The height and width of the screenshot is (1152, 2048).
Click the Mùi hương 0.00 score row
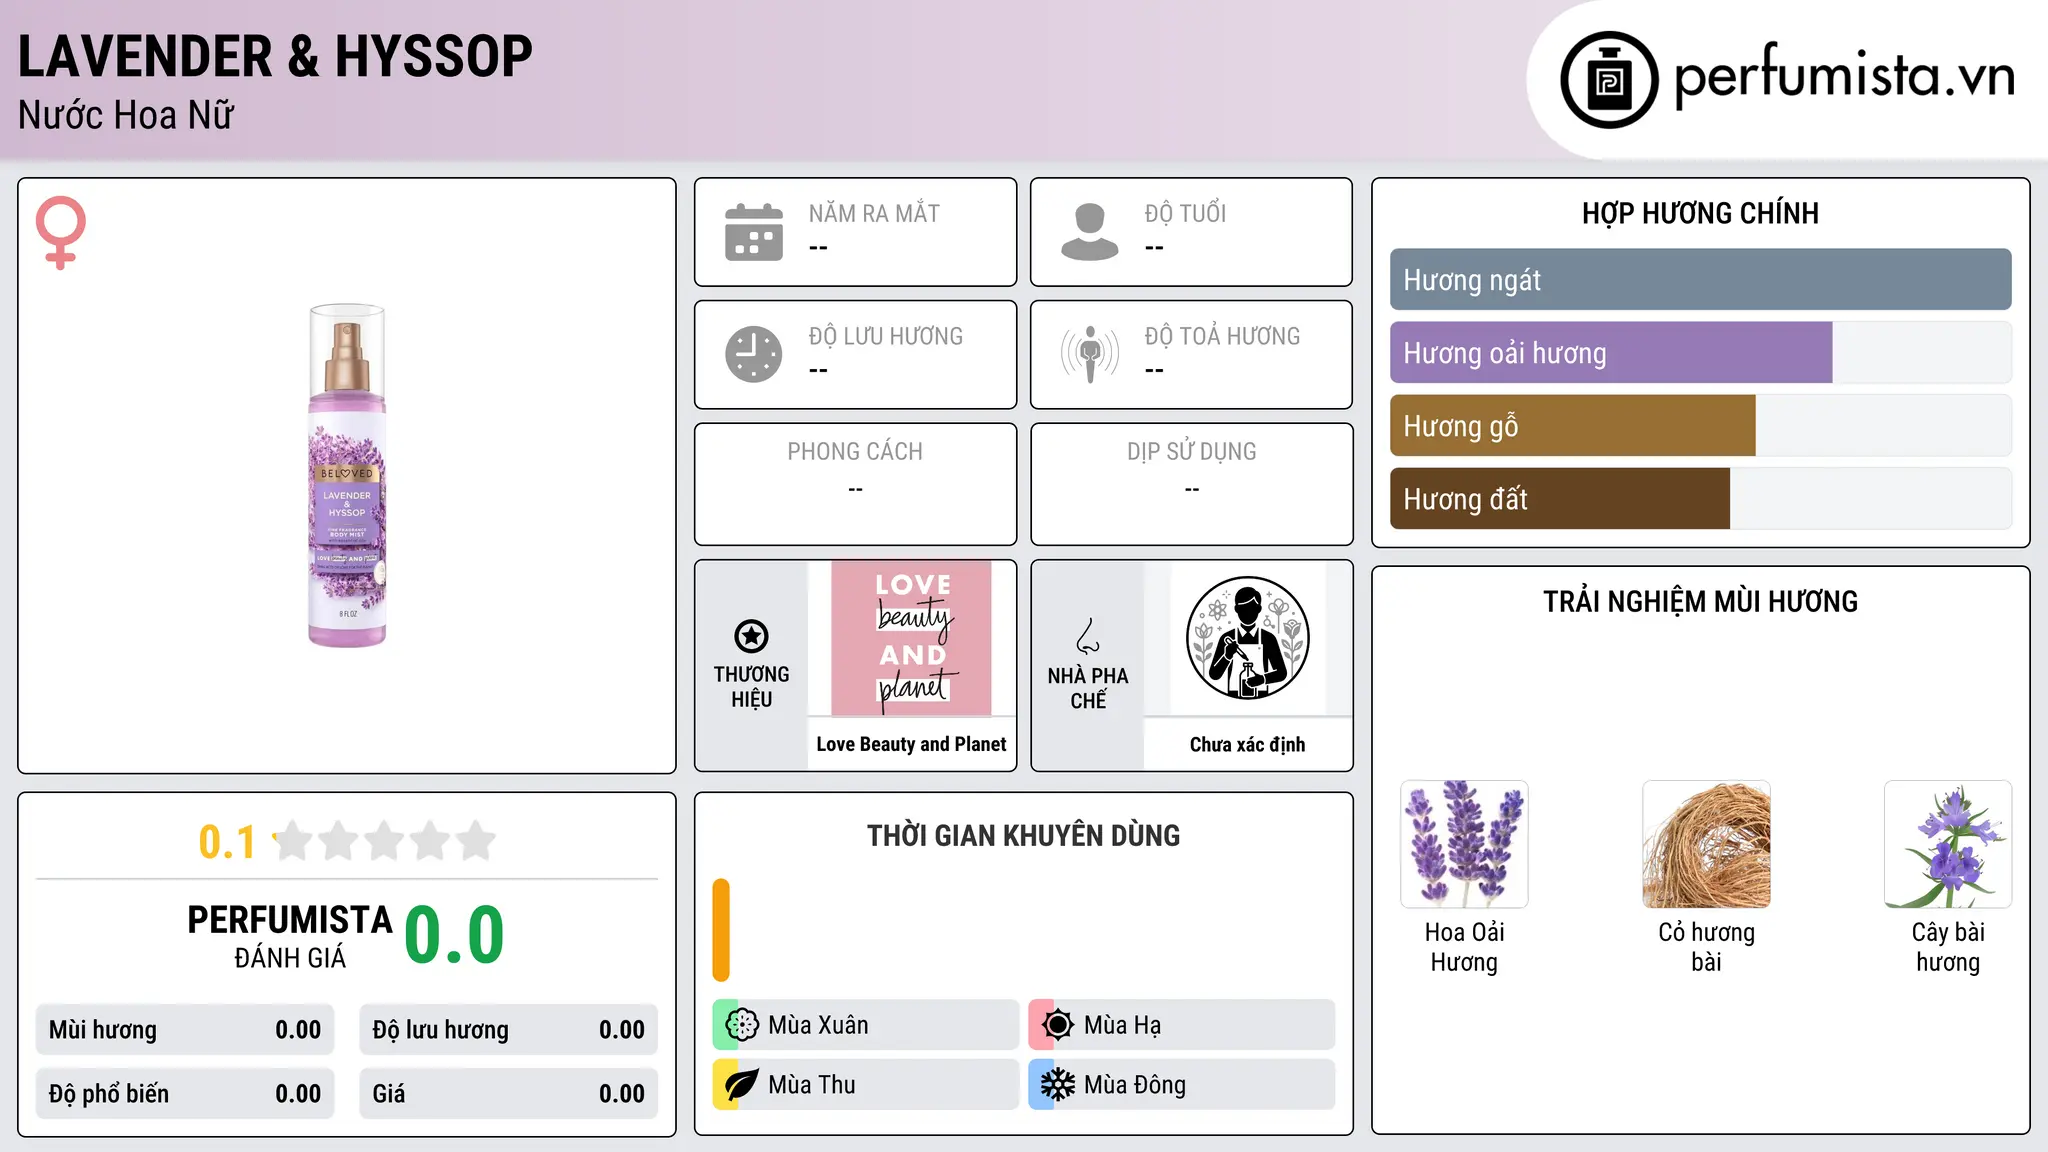tap(185, 1030)
